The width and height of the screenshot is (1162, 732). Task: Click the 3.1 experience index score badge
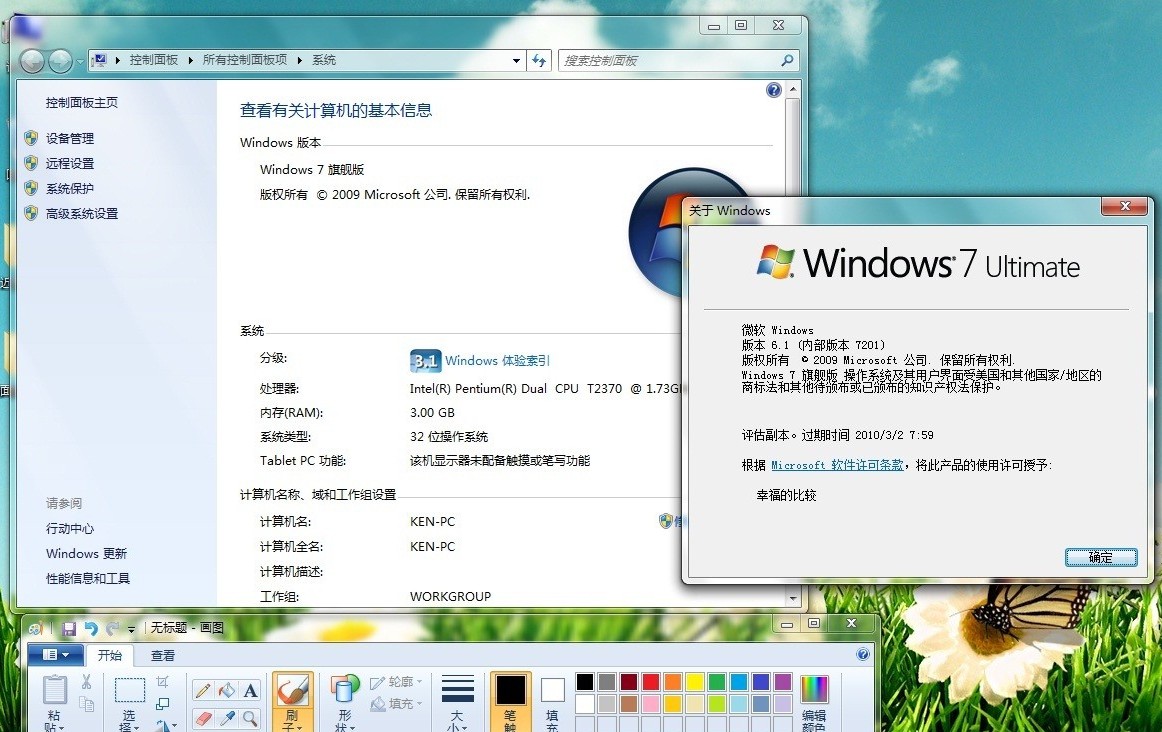pos(425,361)
